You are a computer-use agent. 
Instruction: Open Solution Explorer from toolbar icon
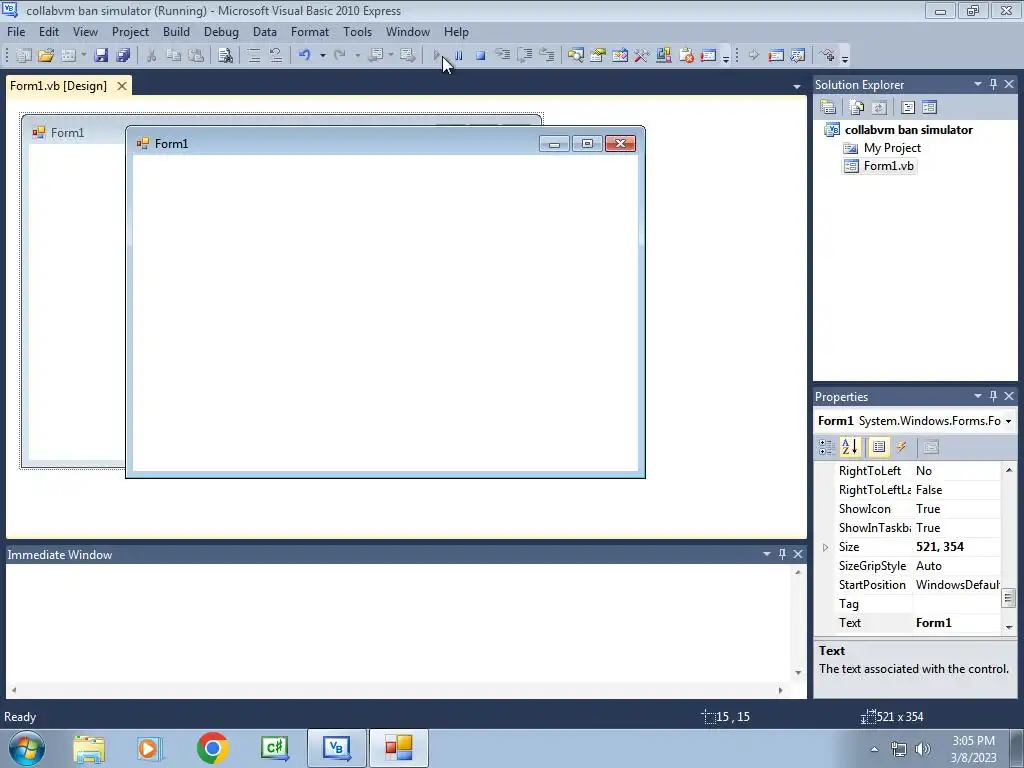575,56
